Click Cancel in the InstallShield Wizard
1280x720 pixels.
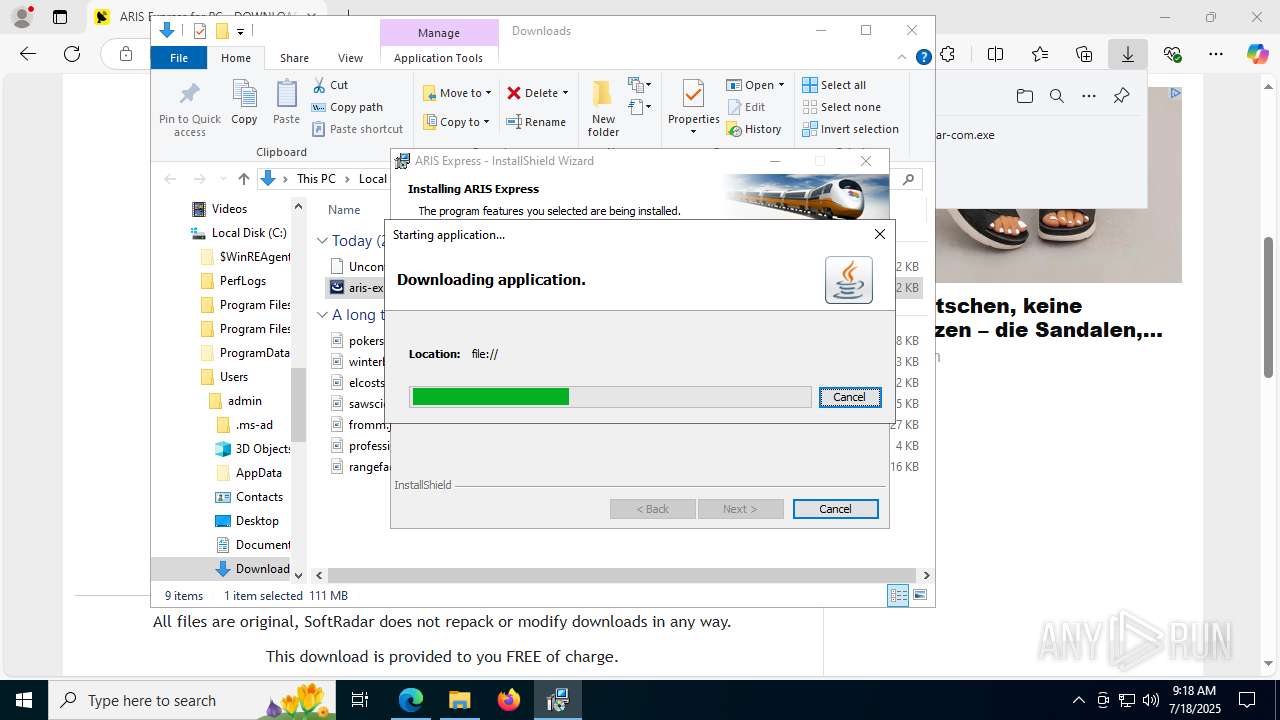coord(836,509)
